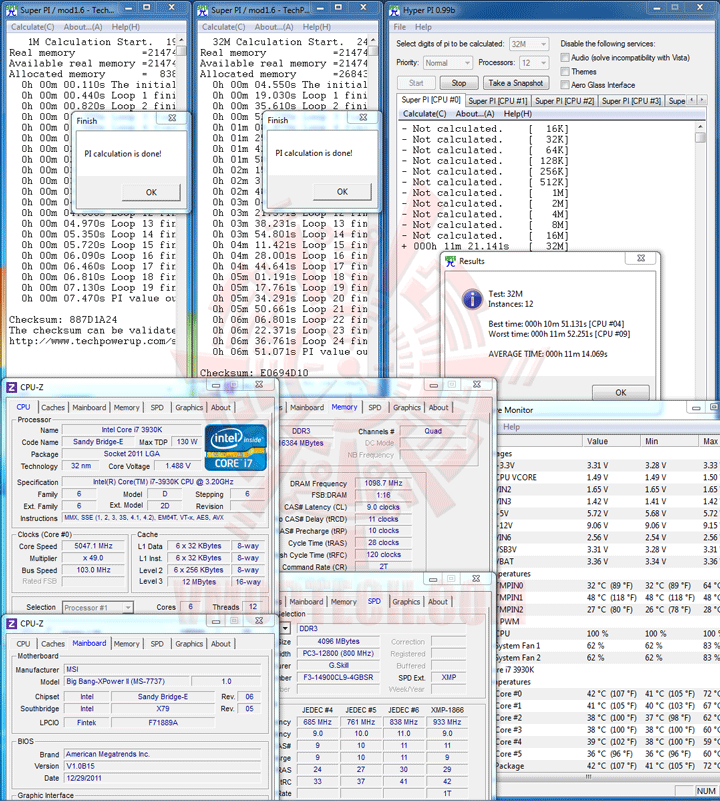Click OK in Hyper PI Results dialog
The height and width of the screenshot is (801, 720).
pos(620,392)
